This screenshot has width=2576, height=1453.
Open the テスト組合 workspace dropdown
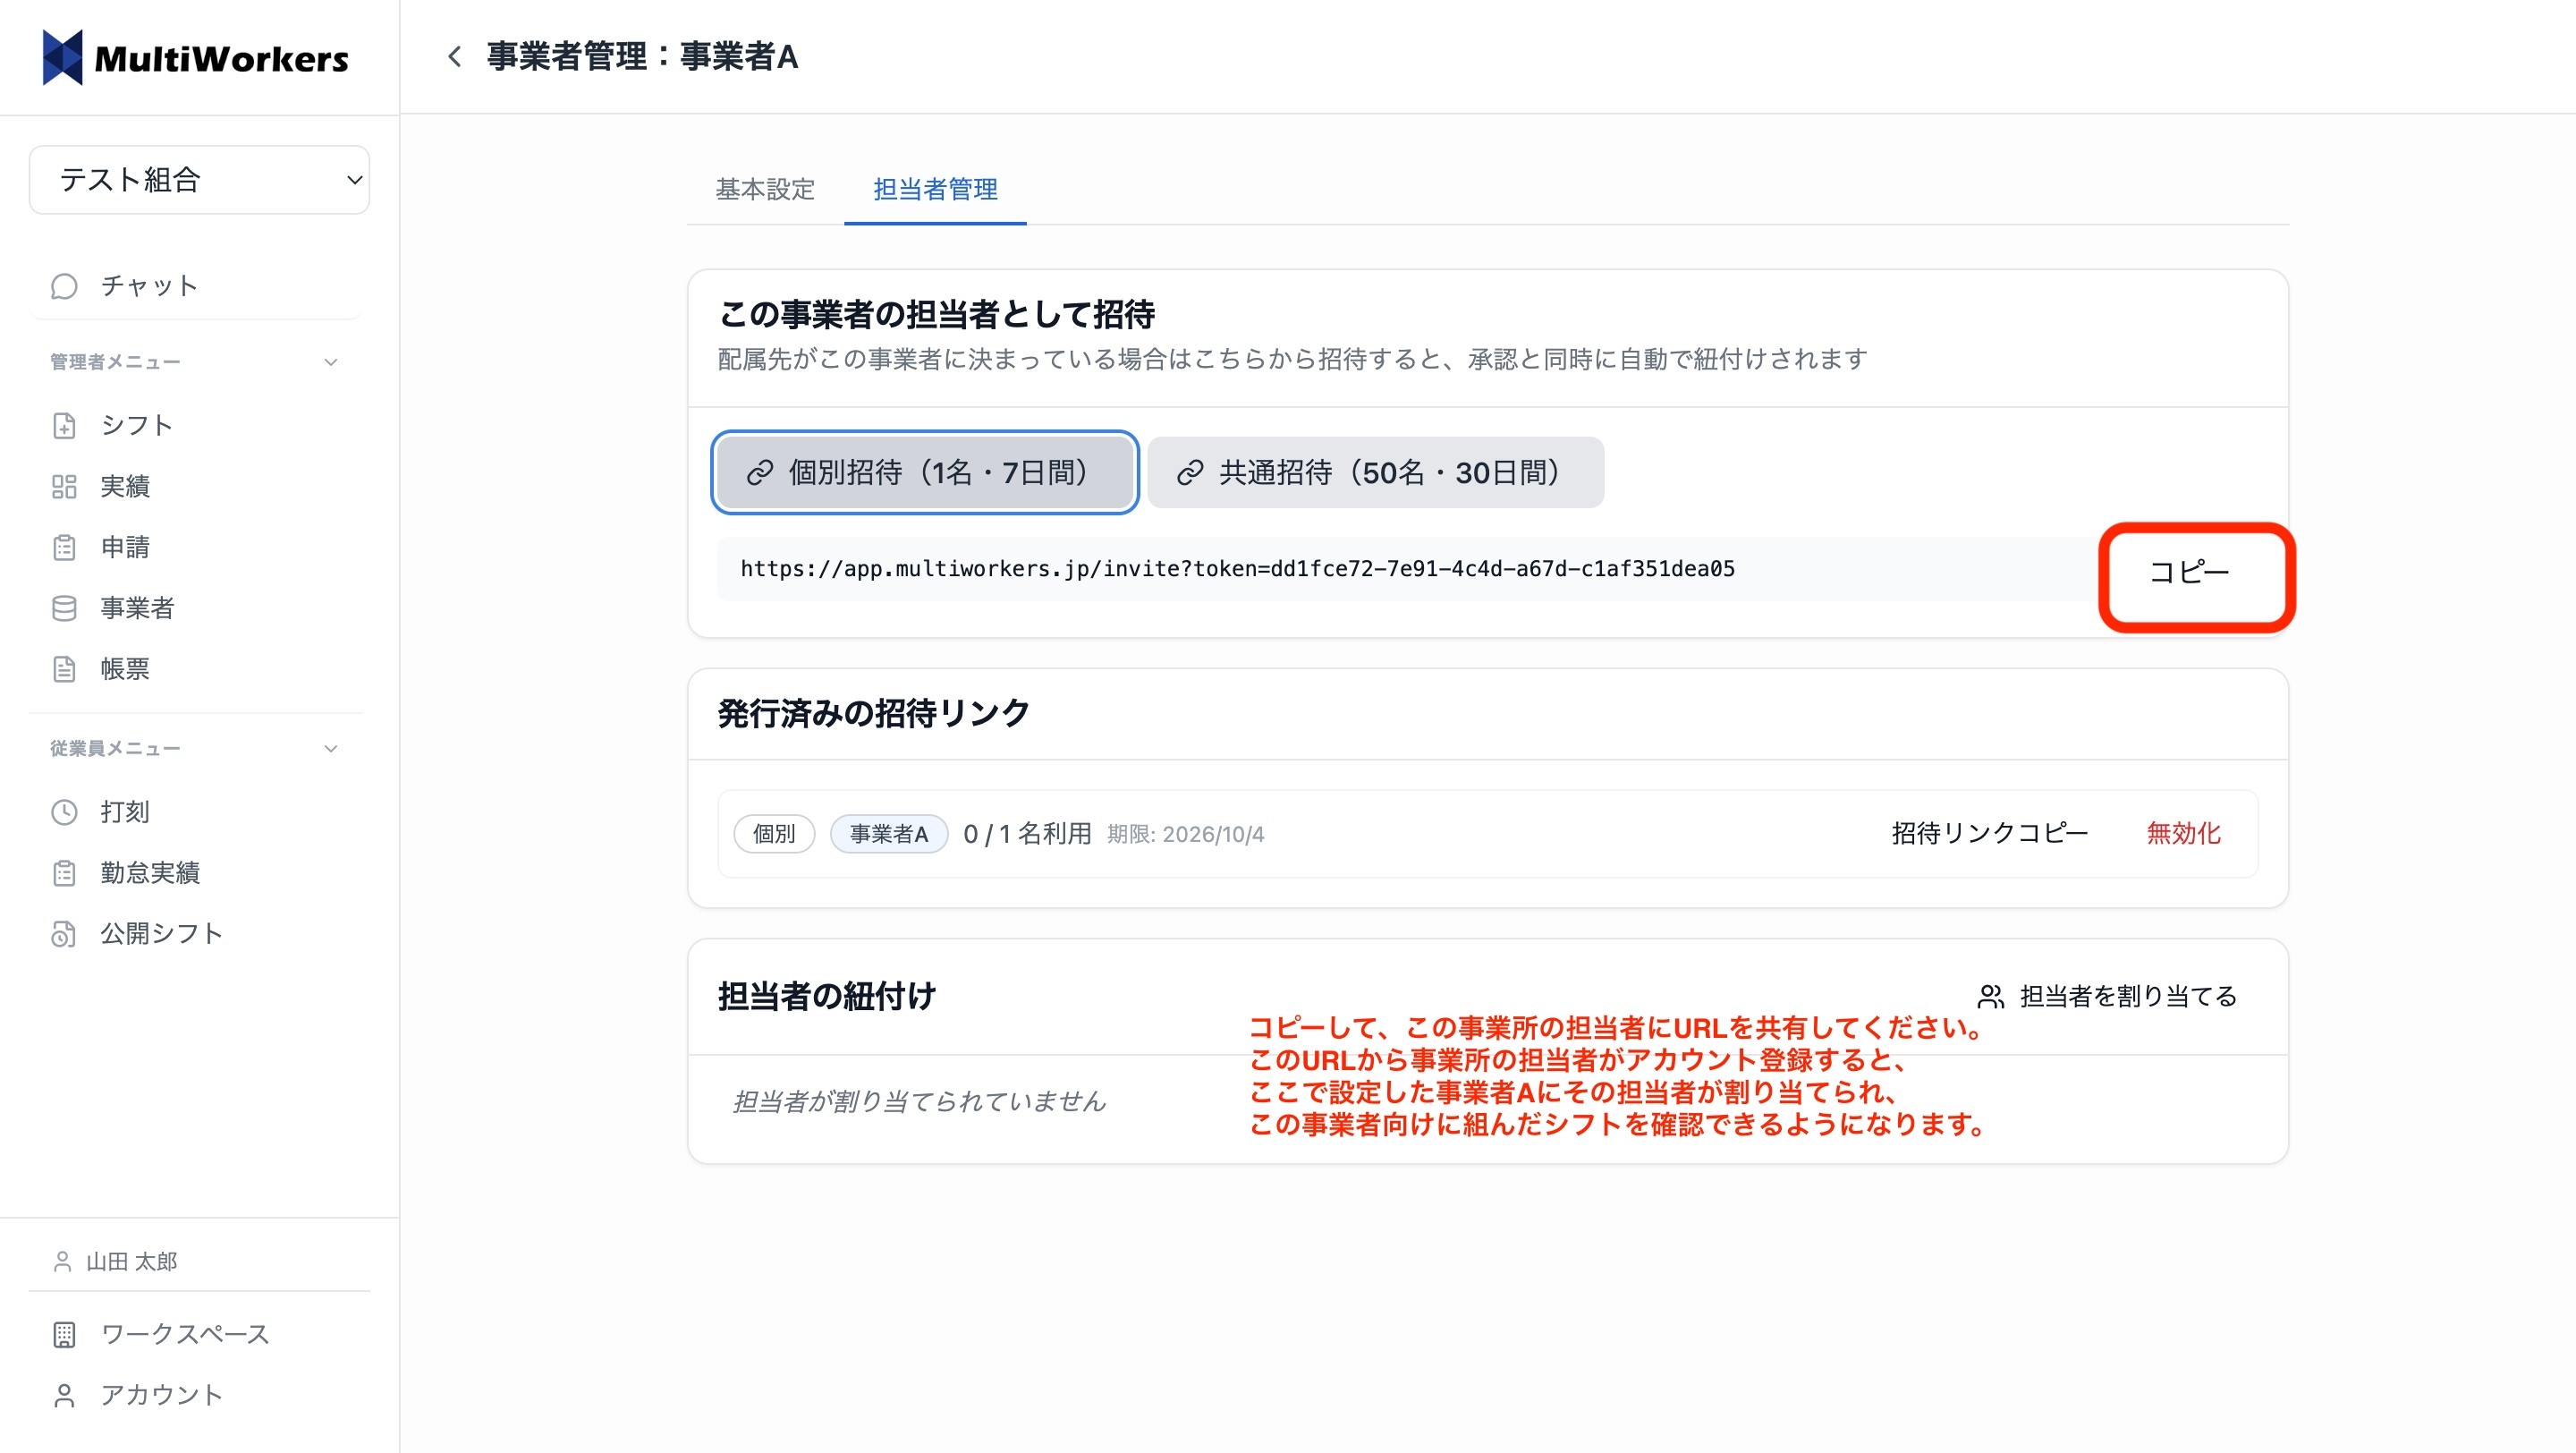[x=199, y=180]
